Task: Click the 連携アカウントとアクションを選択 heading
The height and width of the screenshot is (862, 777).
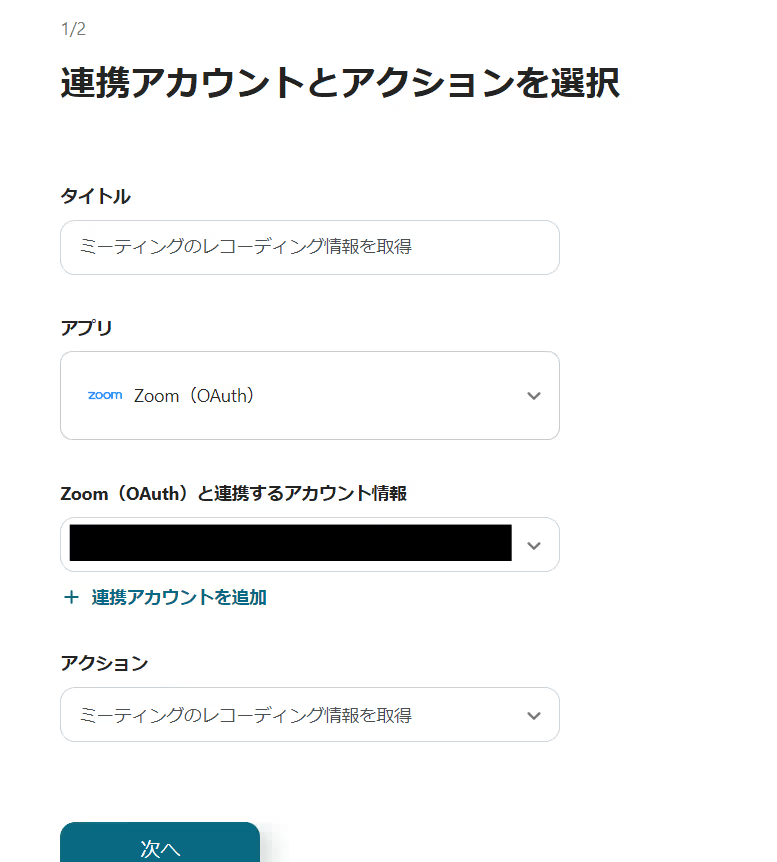Action: (340, 84)
